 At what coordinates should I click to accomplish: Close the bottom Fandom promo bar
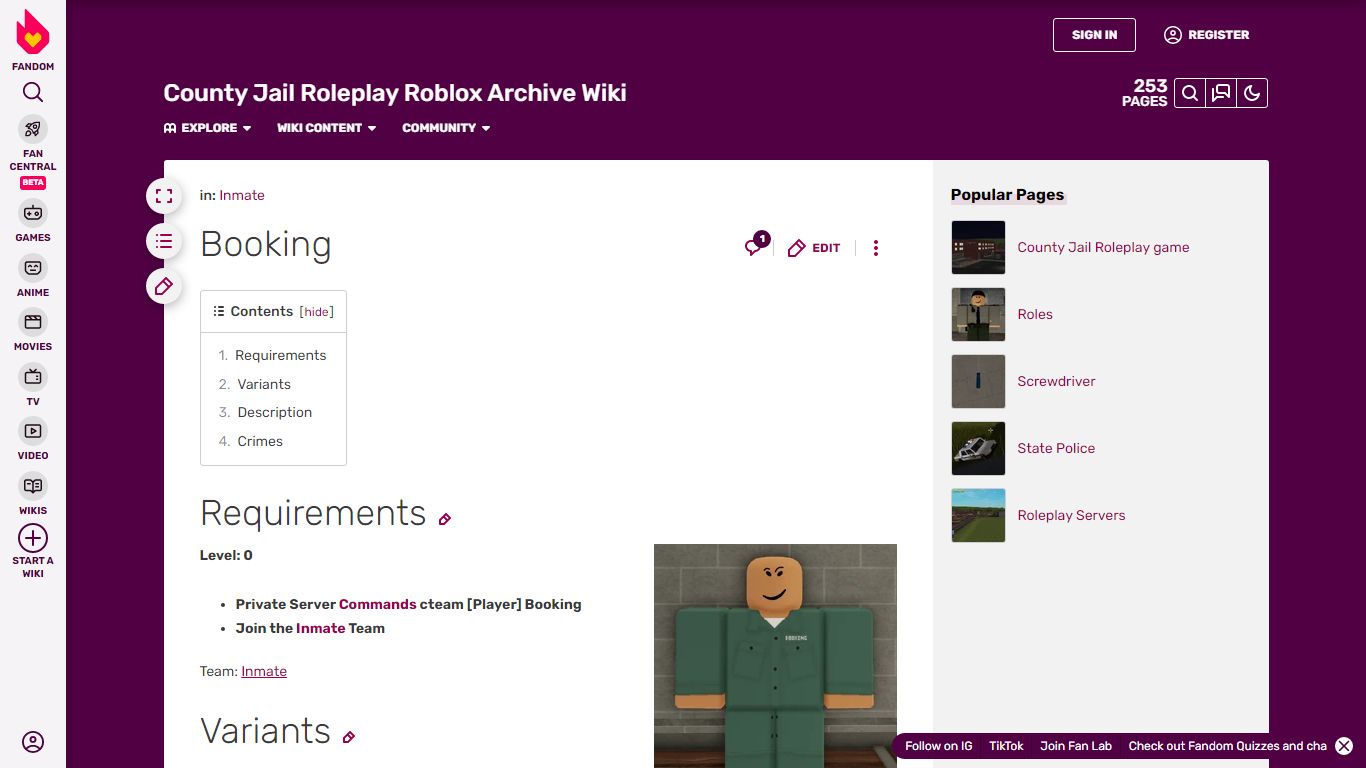pyautogui.click(x=1344, y=746)
